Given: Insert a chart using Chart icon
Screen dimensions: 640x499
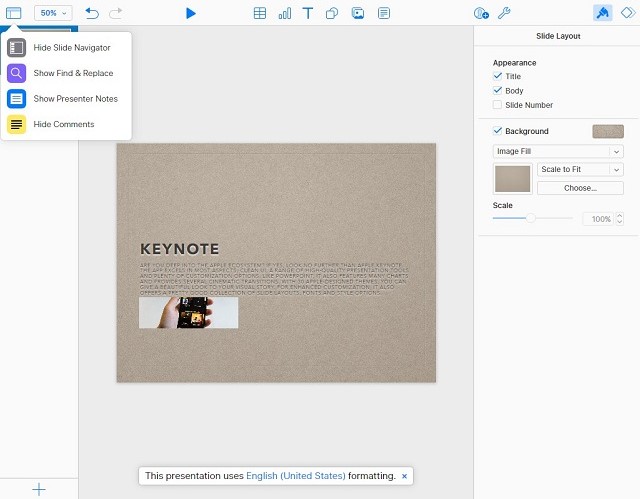Looking at the screenshot, I should pos(284,13).
